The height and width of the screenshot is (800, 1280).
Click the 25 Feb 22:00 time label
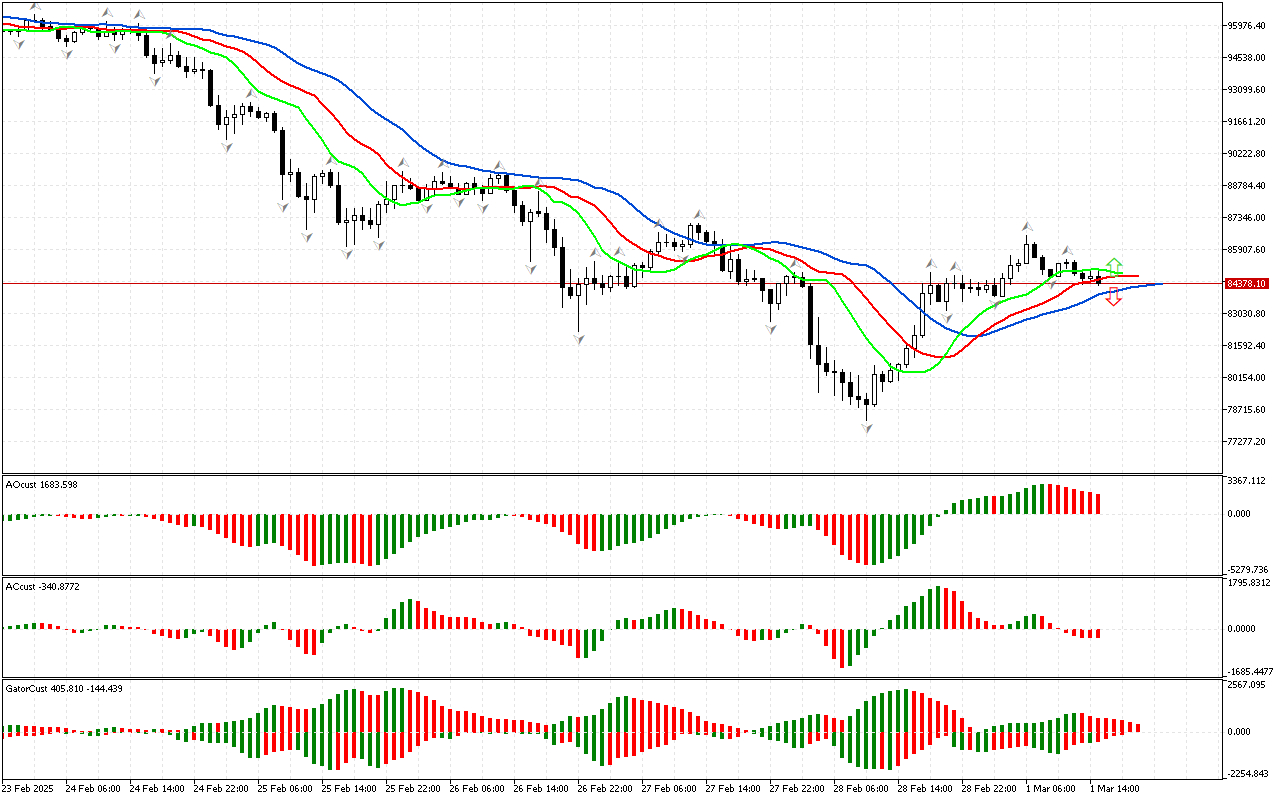(413, 789)
